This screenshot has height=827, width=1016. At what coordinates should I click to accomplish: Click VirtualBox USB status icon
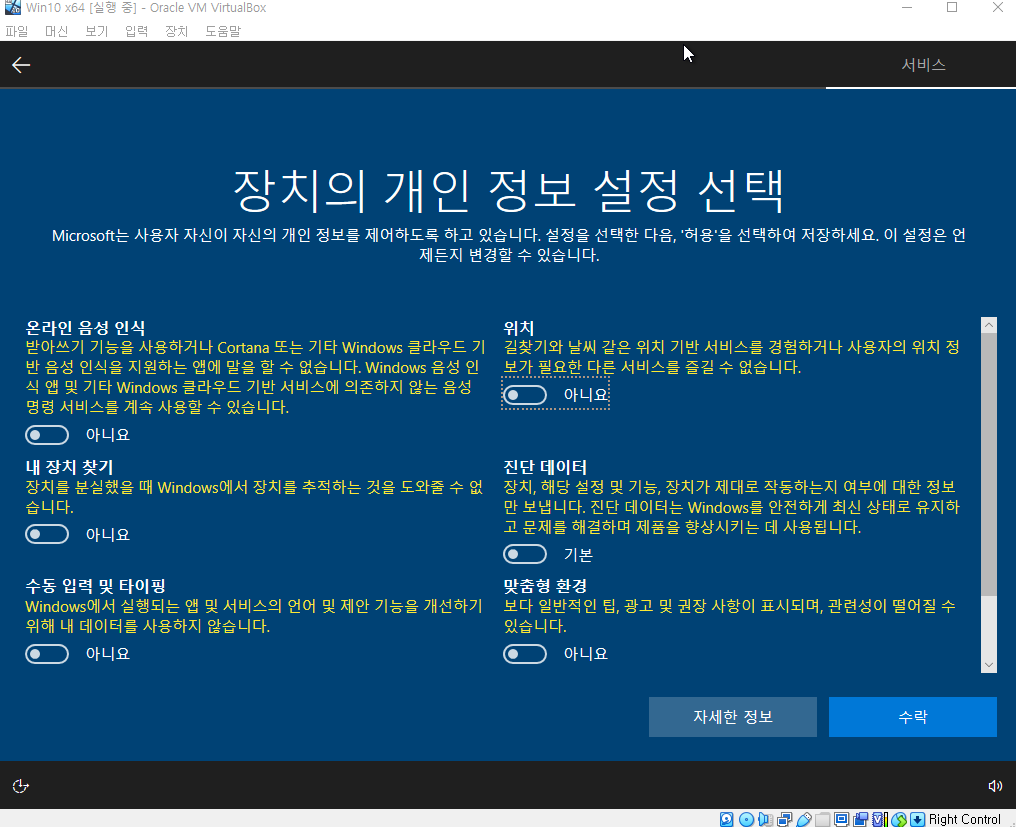pyautogui.click(x=804, y=819)
